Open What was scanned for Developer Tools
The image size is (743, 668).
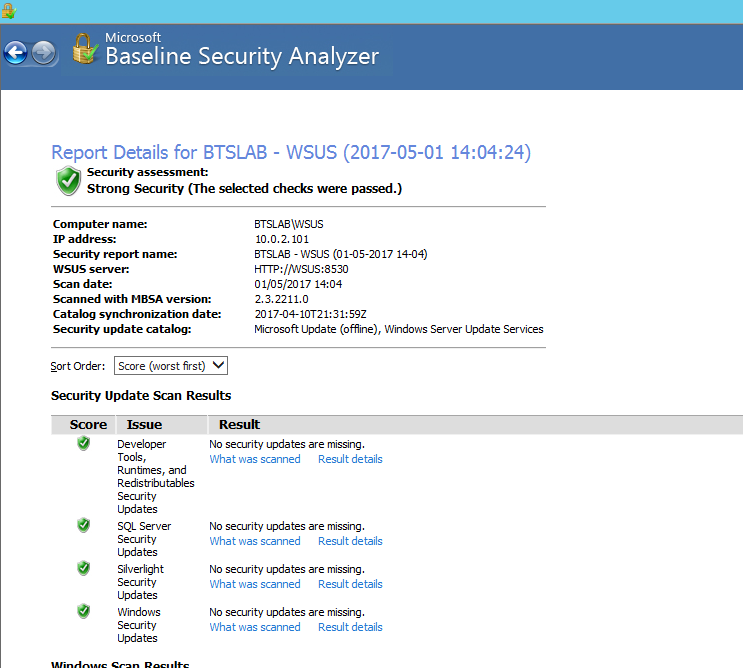(x=255, y=459)
